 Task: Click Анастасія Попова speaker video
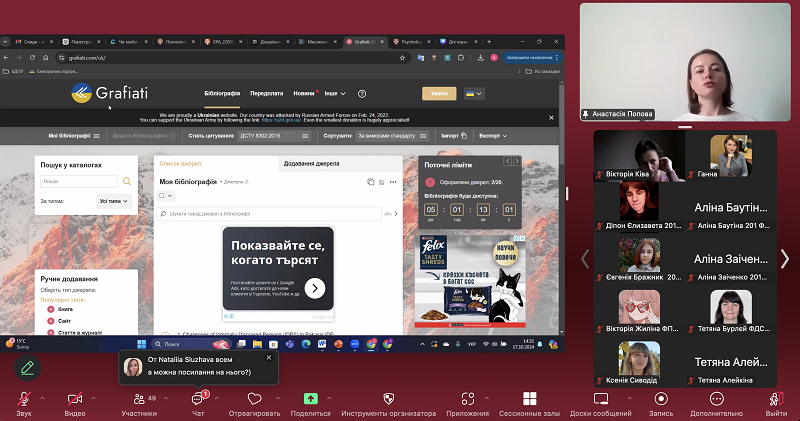(x=685, y=62)
